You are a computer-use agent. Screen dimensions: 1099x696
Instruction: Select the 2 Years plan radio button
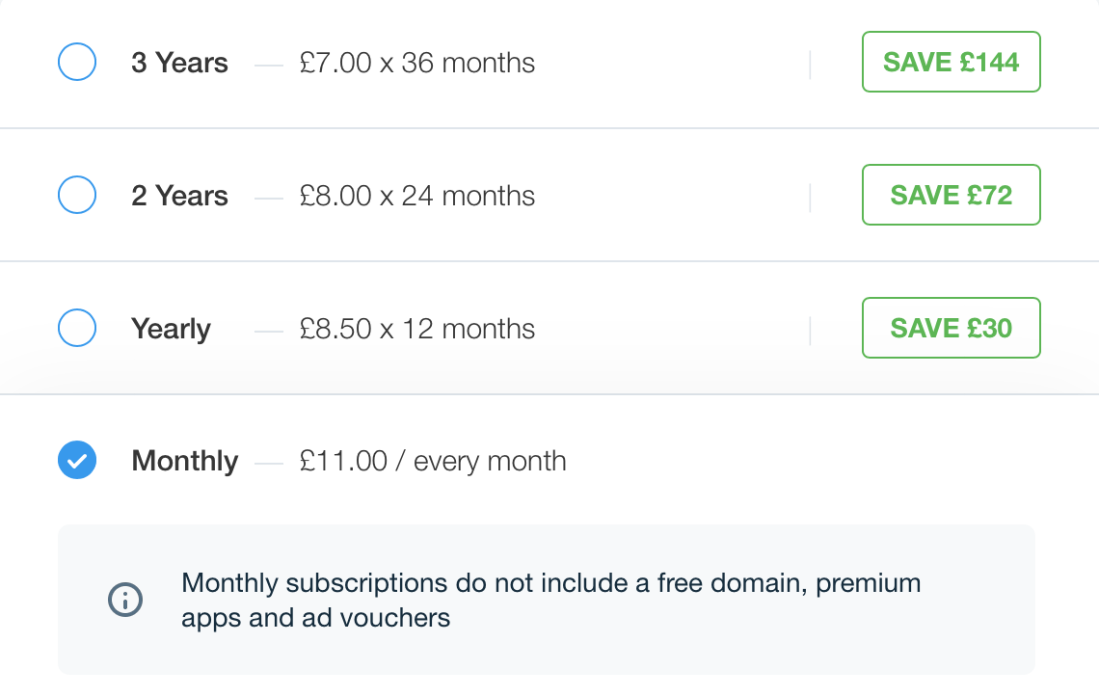click(x=77, y=195)
